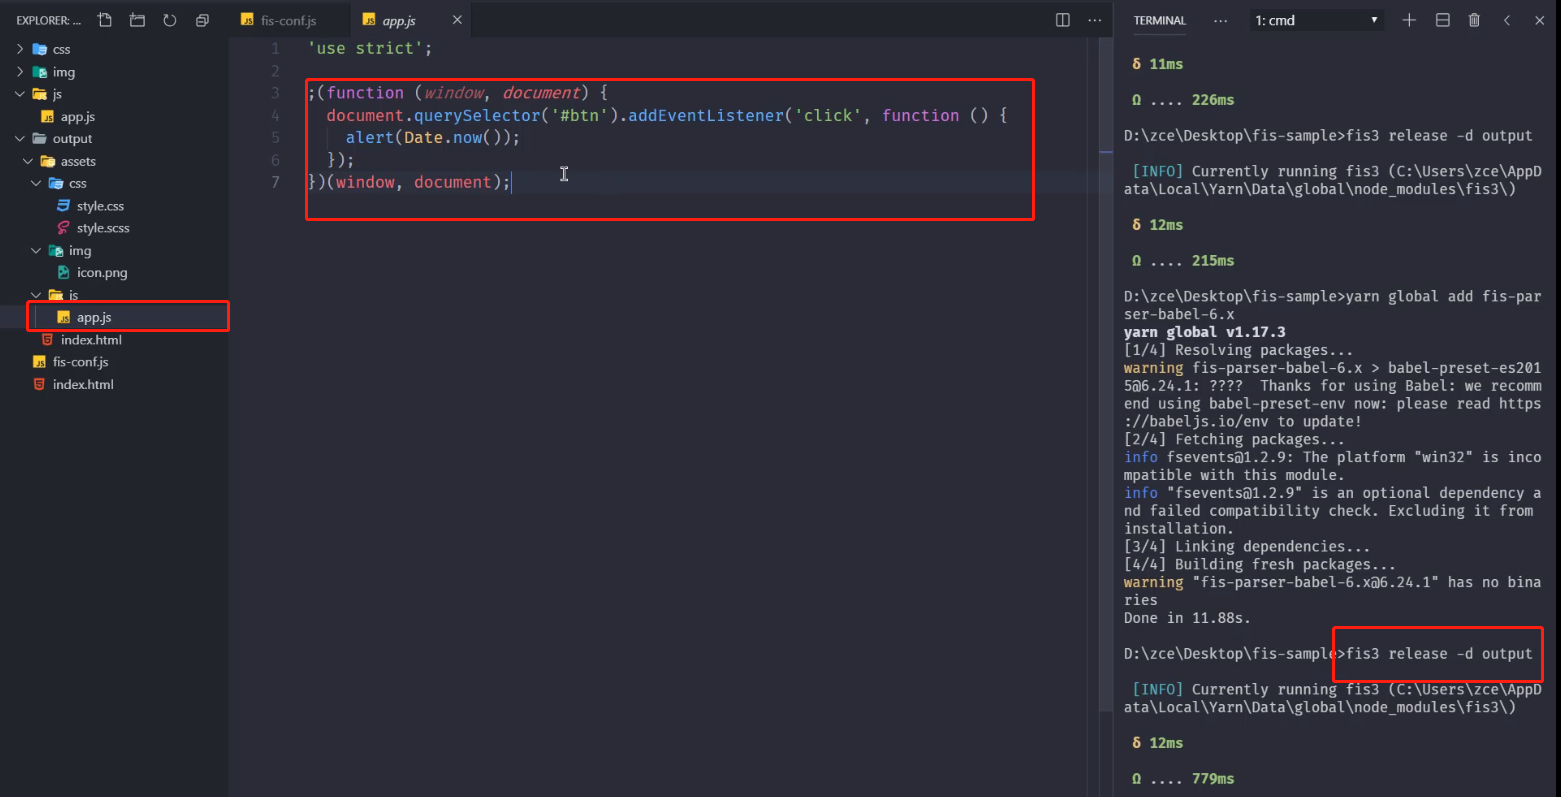Click the JS icon on the fis-conf.js tab
The width and height of the screenshot is (1561, 797).
tap(247, 20)
